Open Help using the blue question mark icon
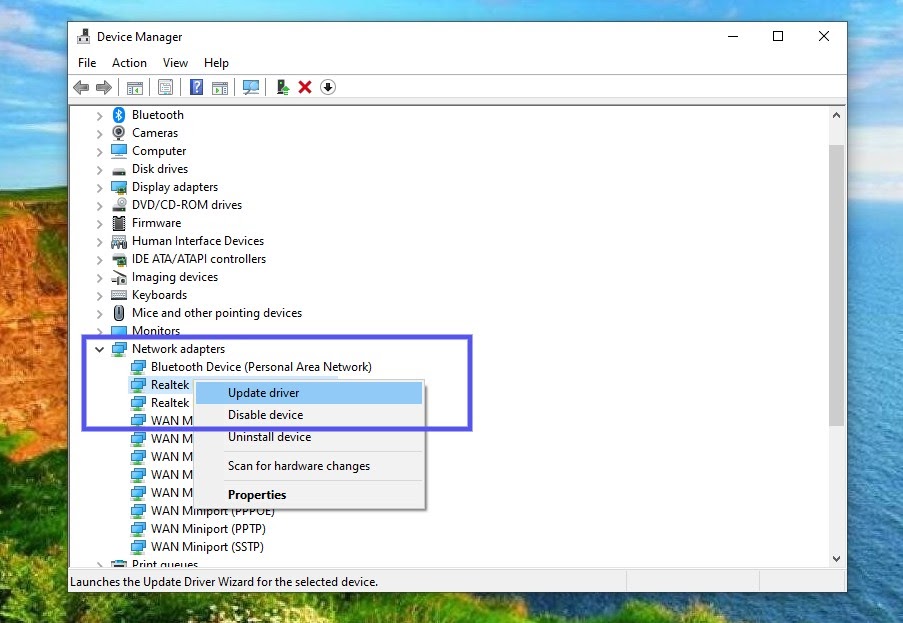Viewport: 903px width, 623px height. pos(196,87)
